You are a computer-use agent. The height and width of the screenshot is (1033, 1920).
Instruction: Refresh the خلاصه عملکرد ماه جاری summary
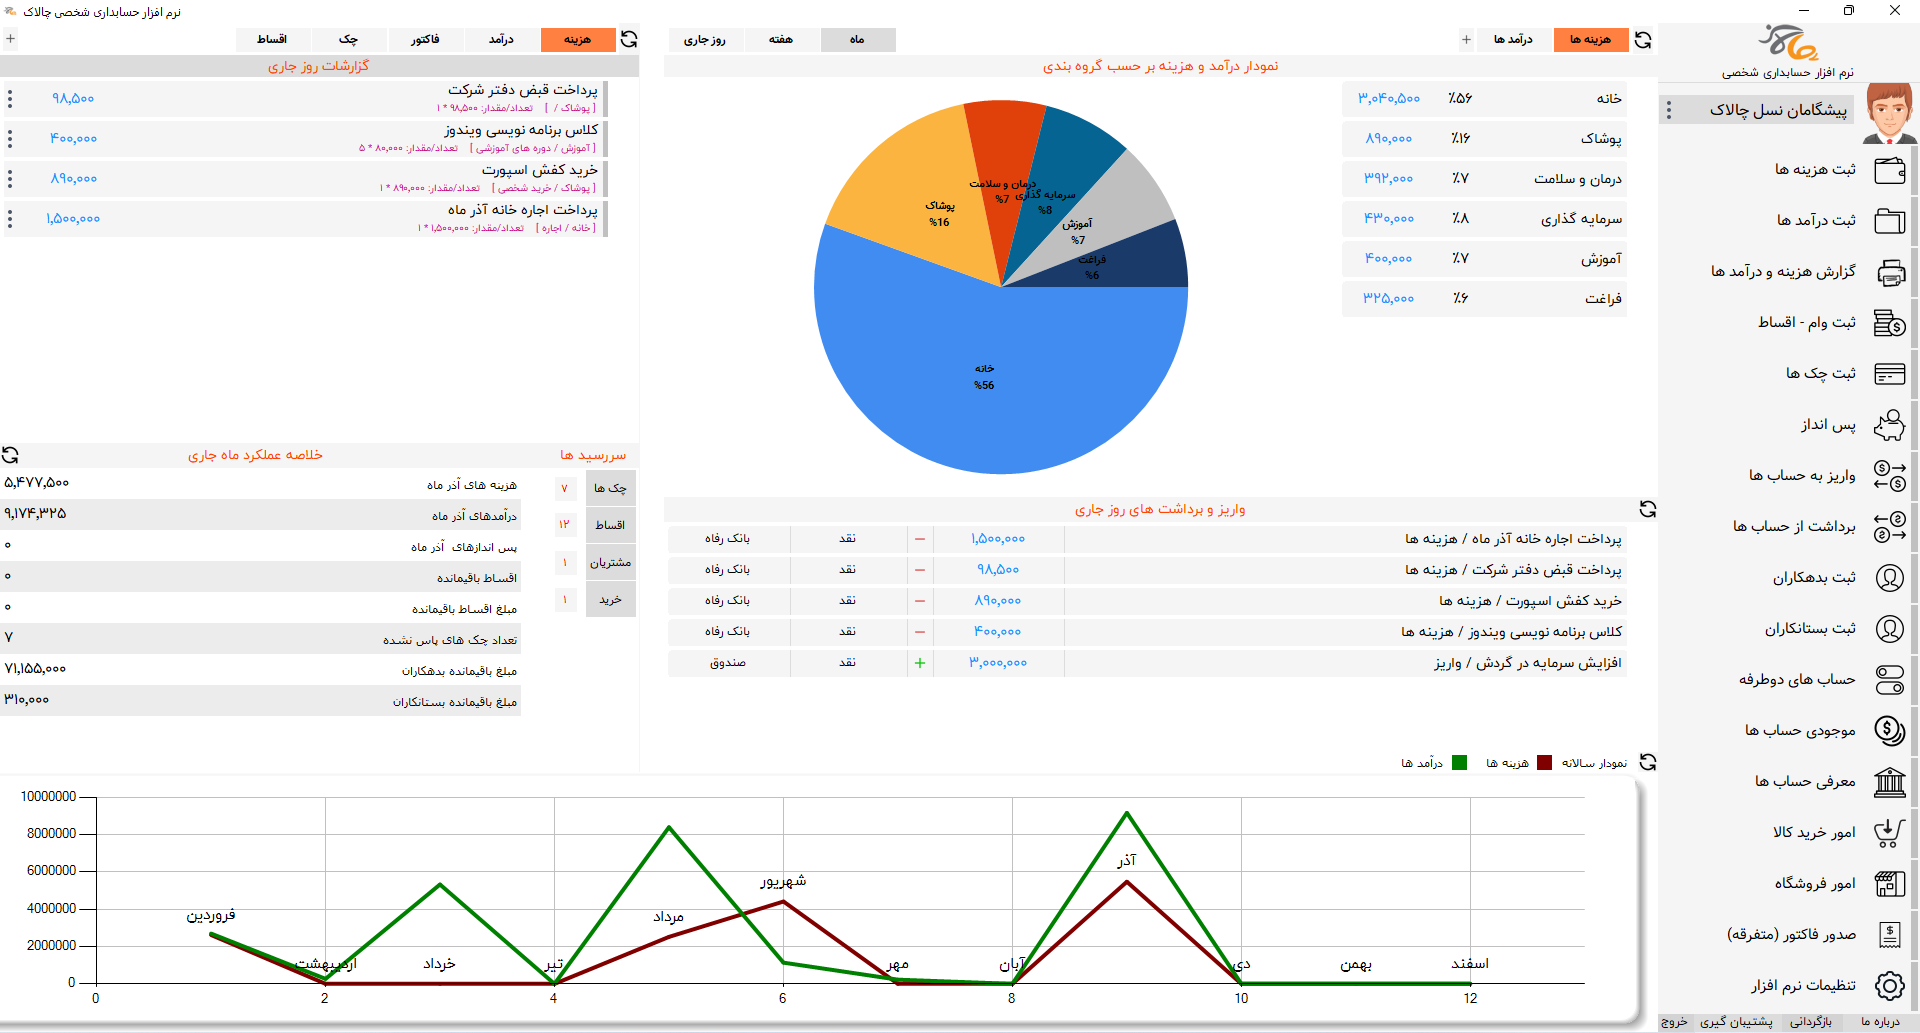(11, 455)
